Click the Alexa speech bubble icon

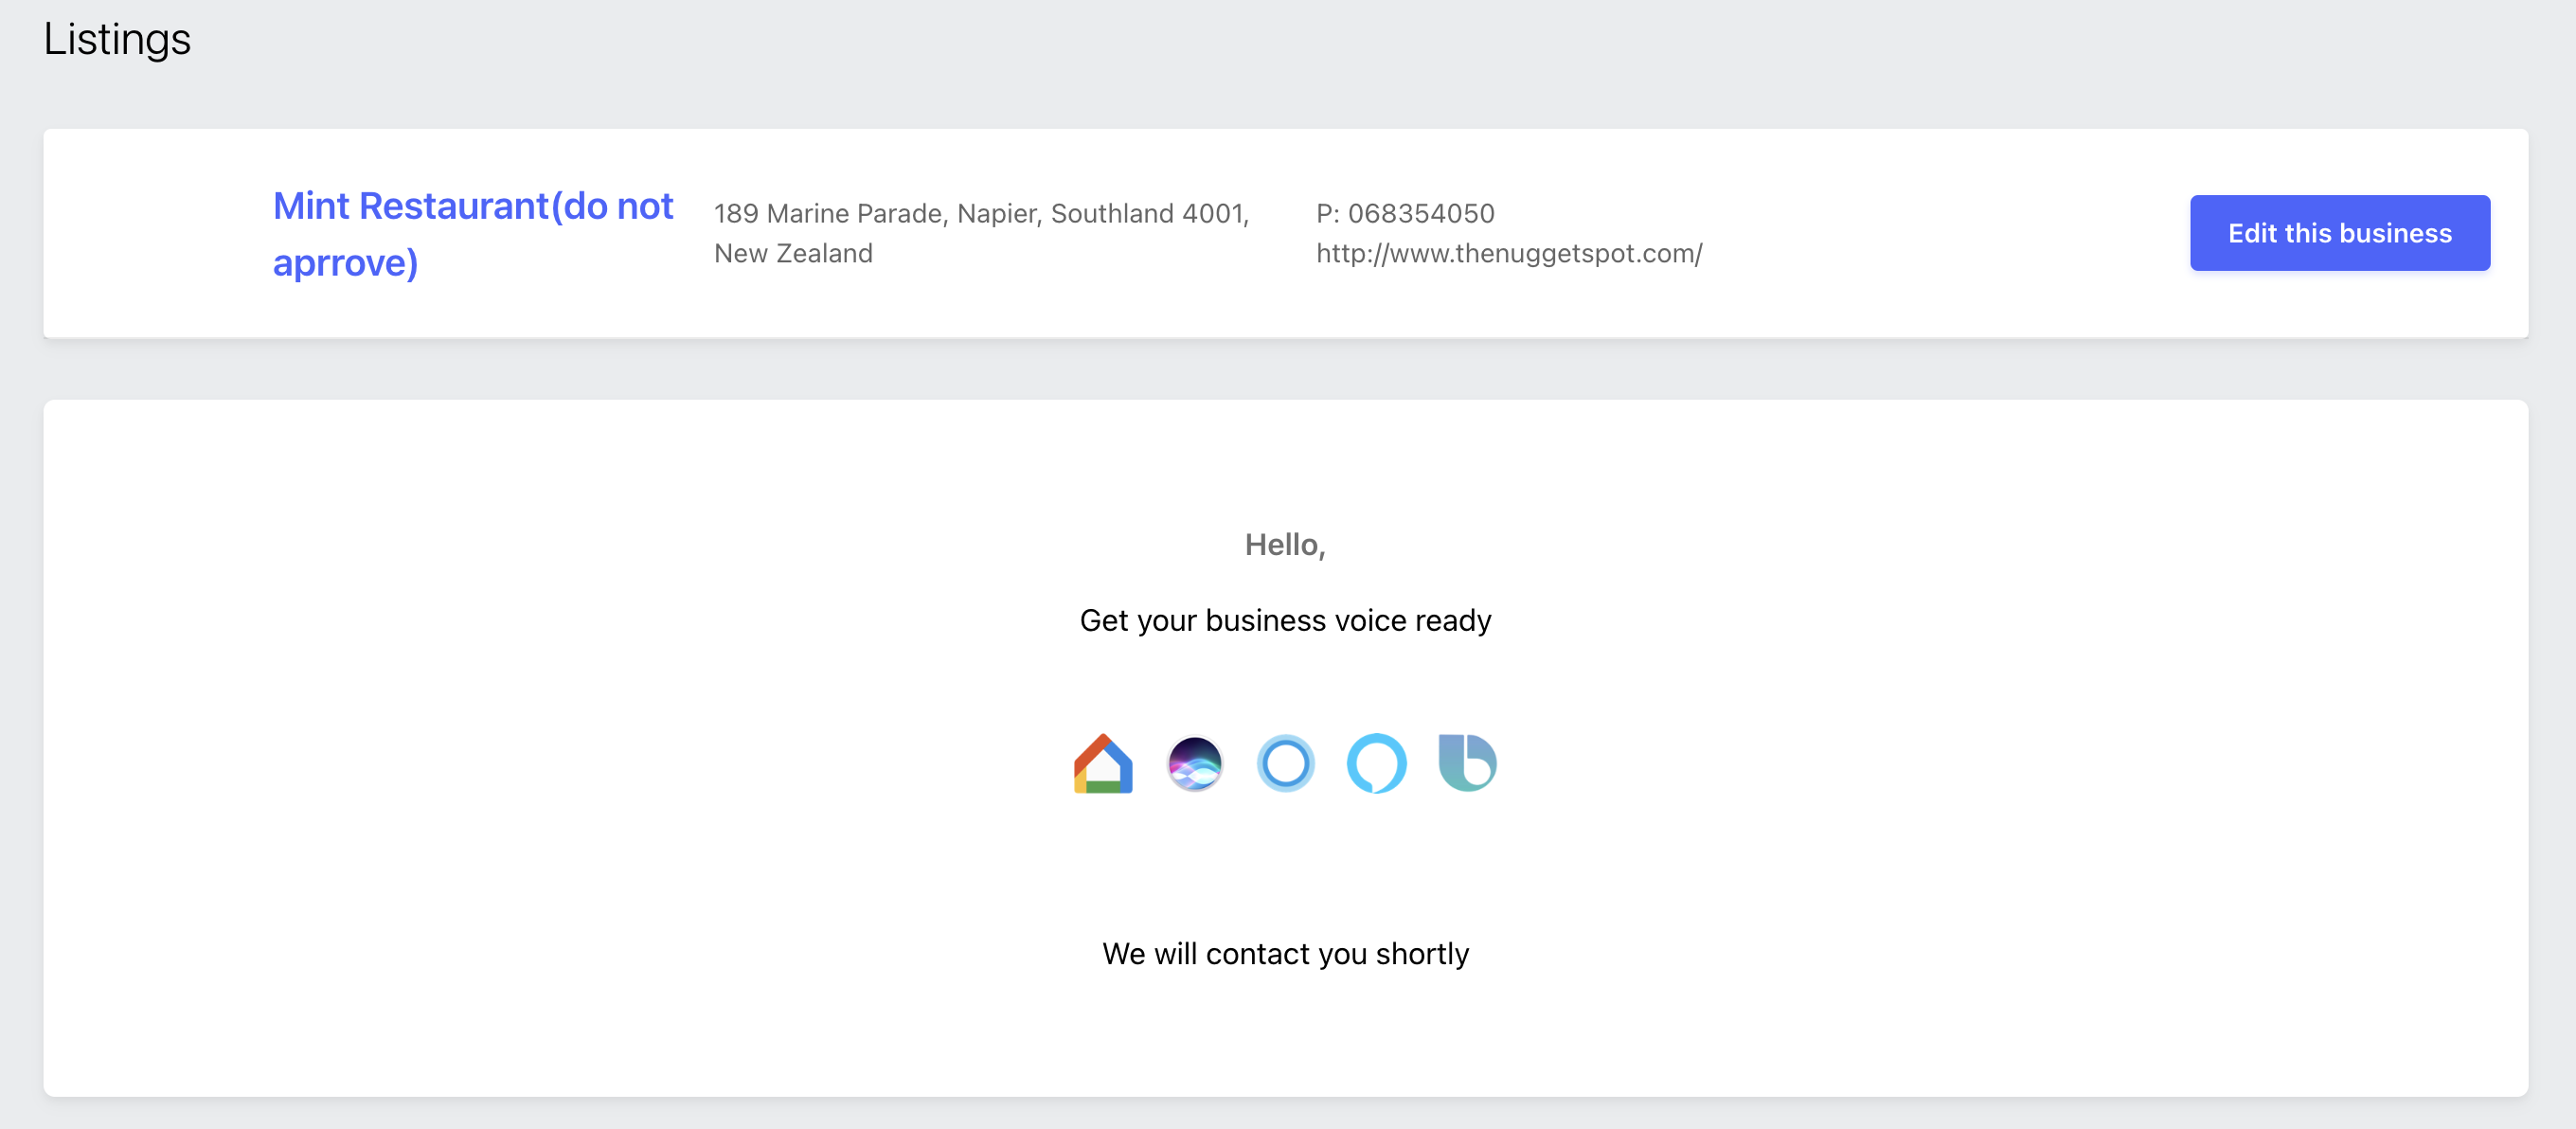(1376, 764)
